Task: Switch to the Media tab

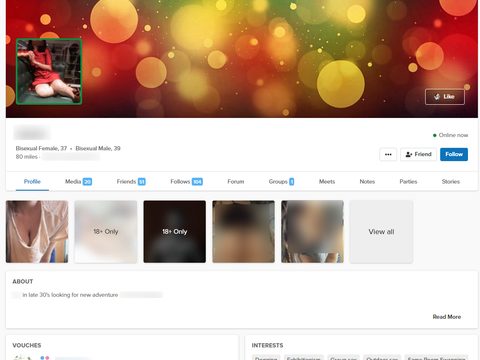Action: (x=78, y=182)
